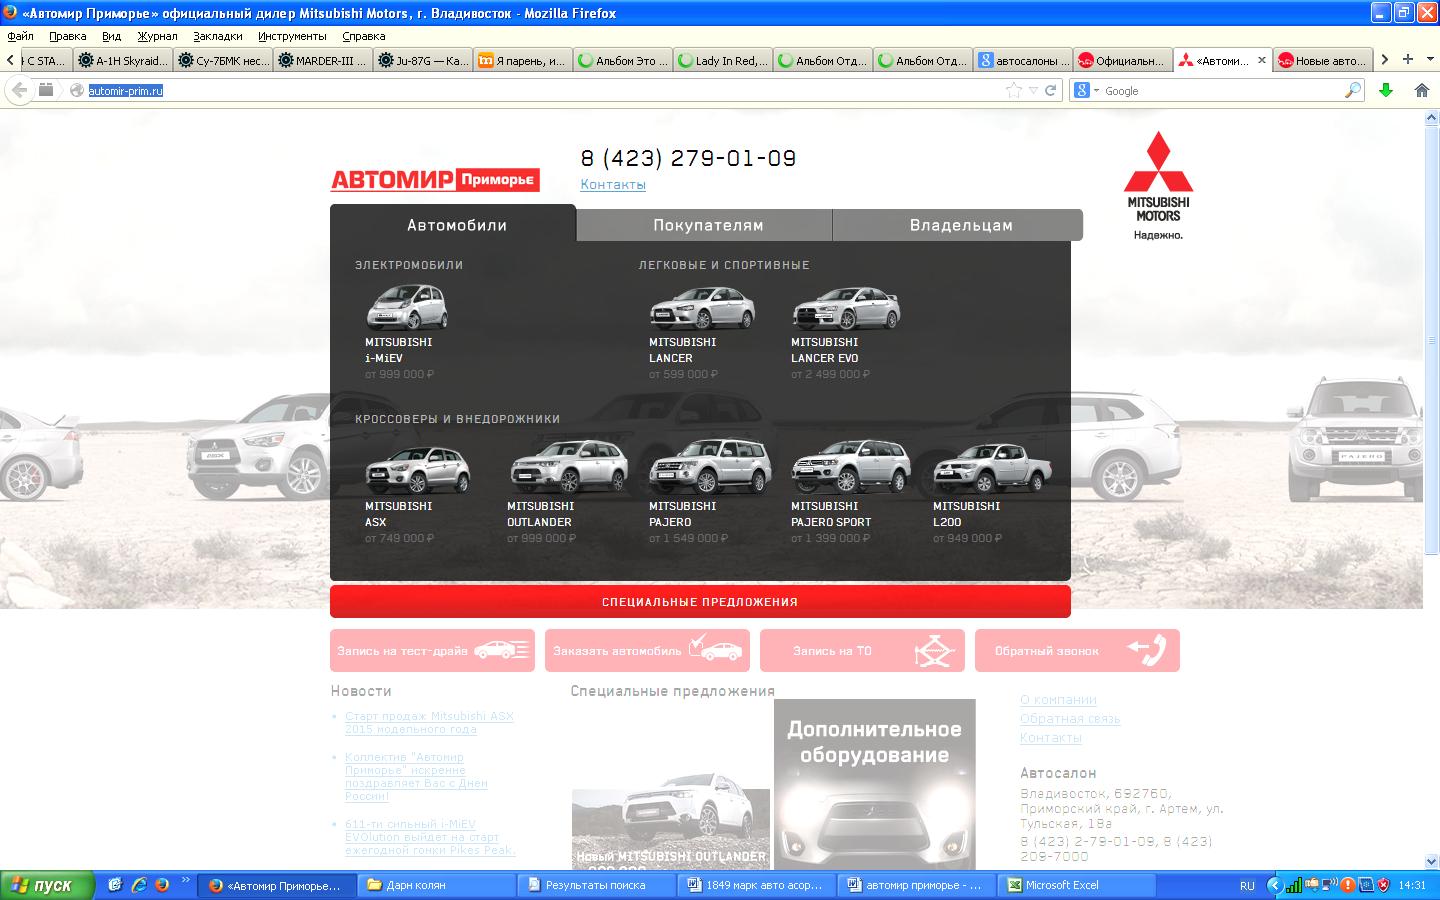Open the Справка menu

(363, 36)
